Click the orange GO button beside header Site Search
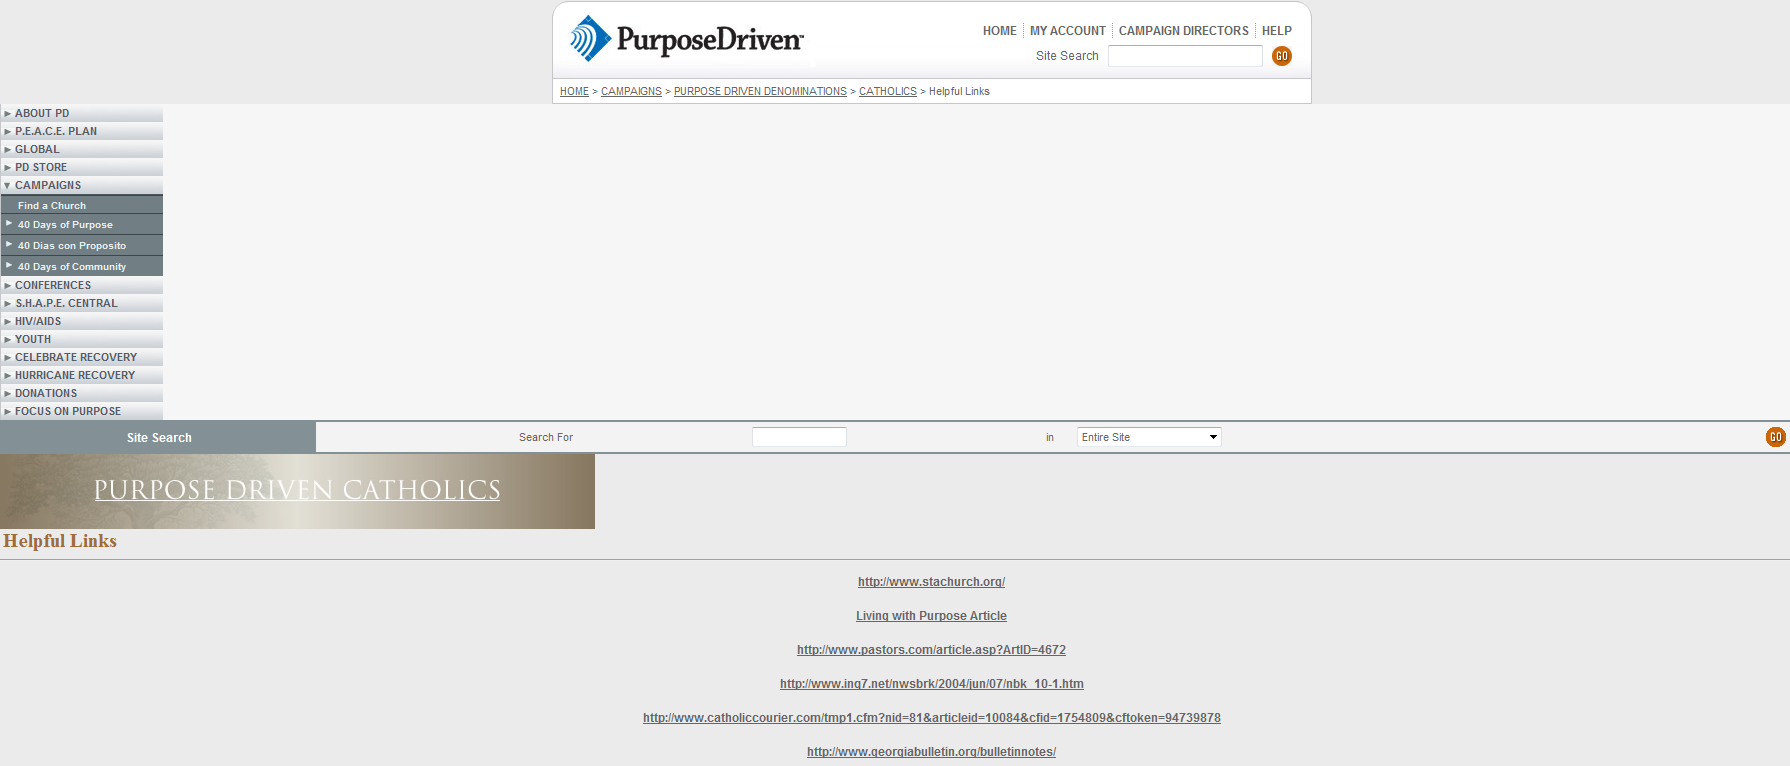1790x766 pixels. pyautogui.click(x=1281, y=56)
